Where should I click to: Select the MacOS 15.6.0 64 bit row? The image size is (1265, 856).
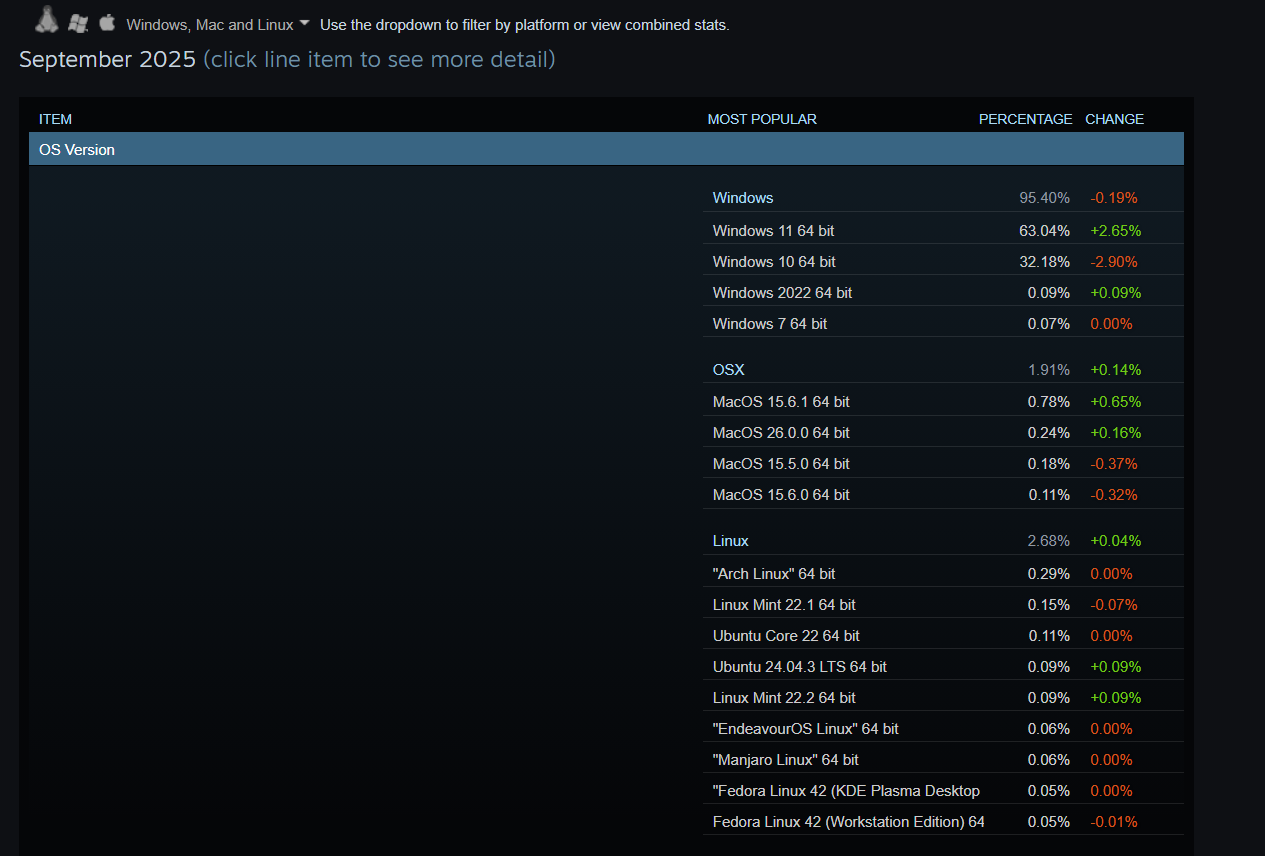[943, 494]
